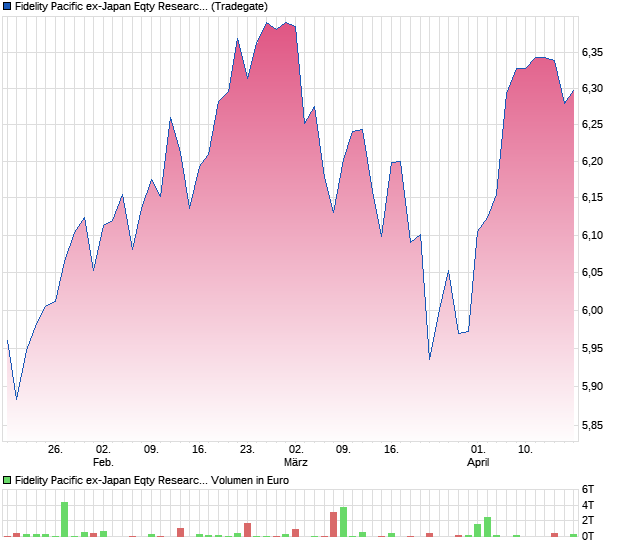Image resolution: width=620 pixels, height=546 pixels.
Task: Click the 'Feb.' month label
Action: 103,462
